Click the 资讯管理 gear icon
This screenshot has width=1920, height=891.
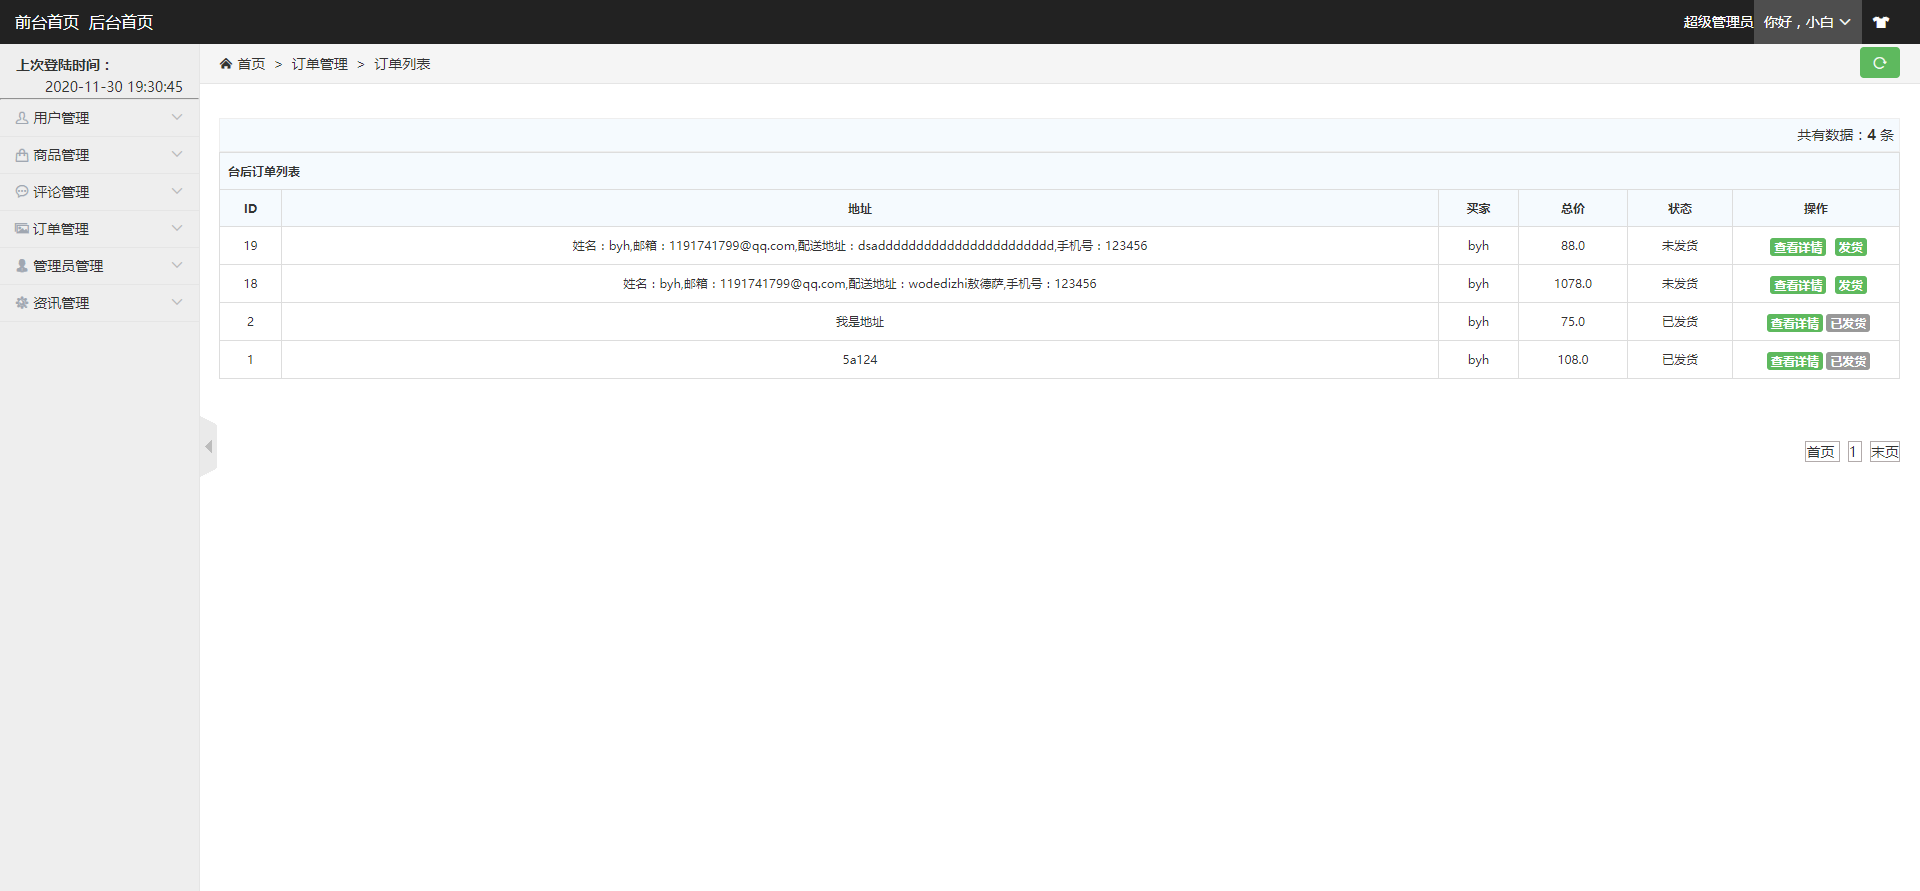[x=22, y=302]
